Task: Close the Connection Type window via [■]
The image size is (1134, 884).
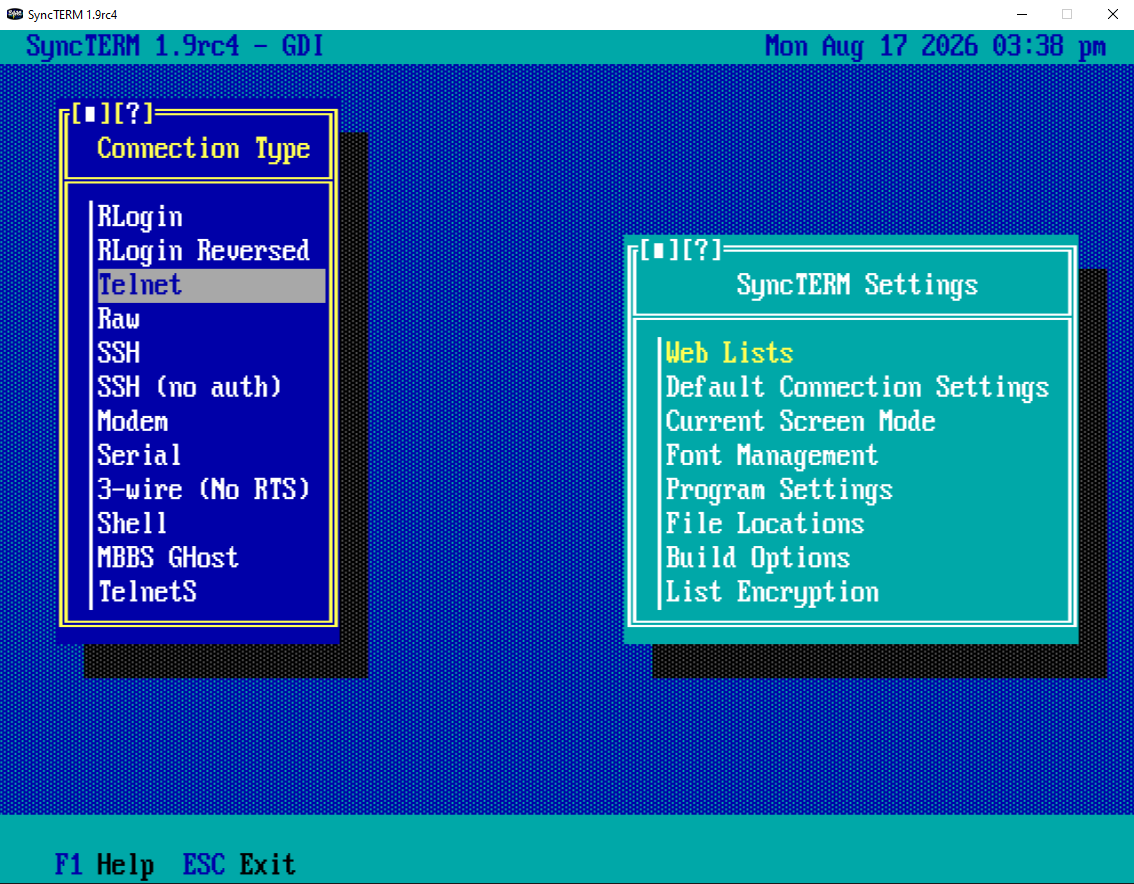Action: 90,114
